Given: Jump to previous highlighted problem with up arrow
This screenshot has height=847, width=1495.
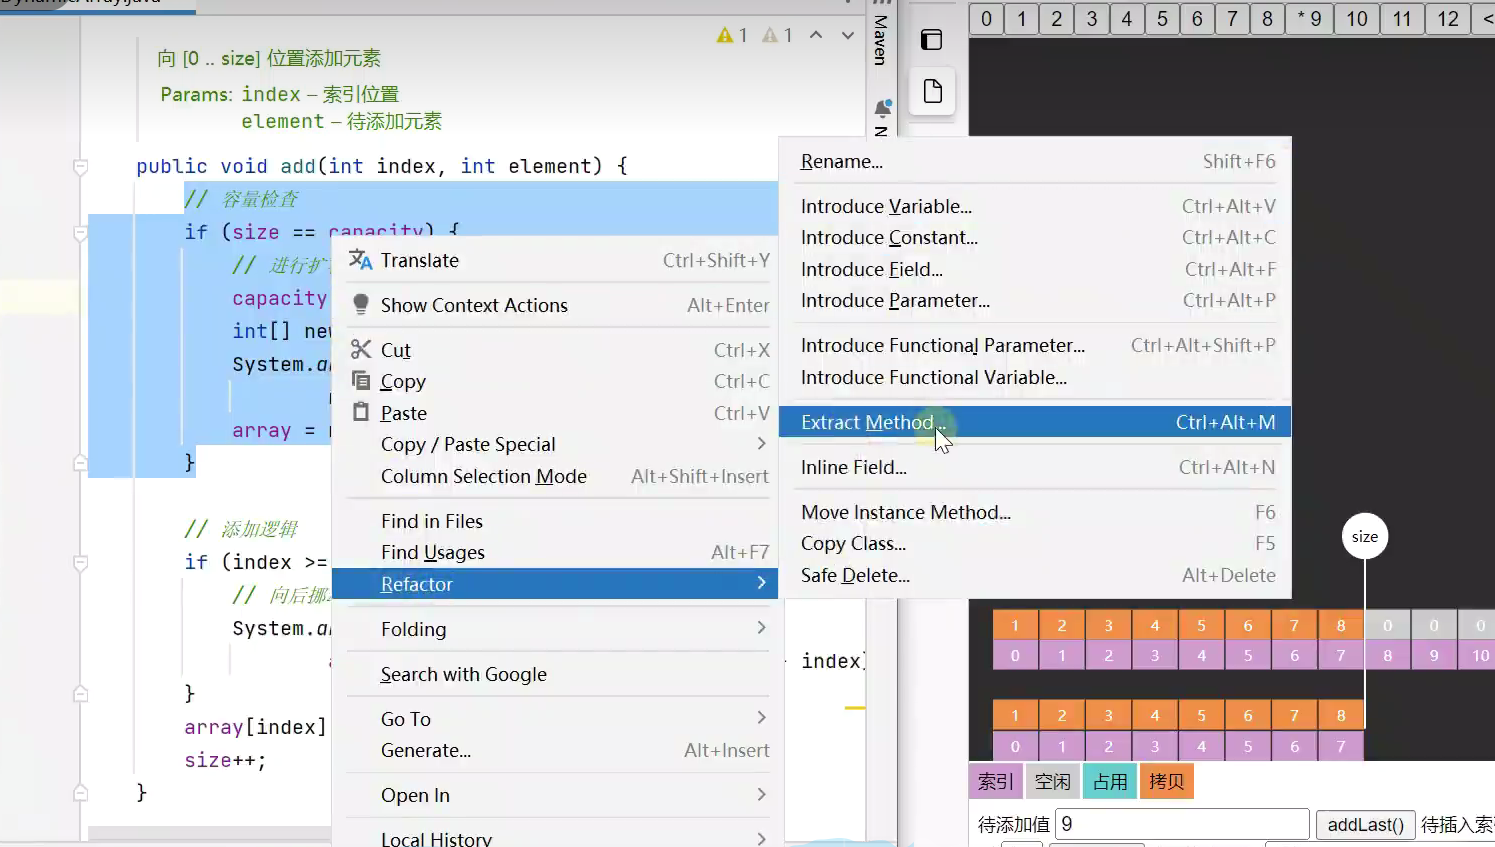Looking at the screenshot, I should click(x=816, y=35).
